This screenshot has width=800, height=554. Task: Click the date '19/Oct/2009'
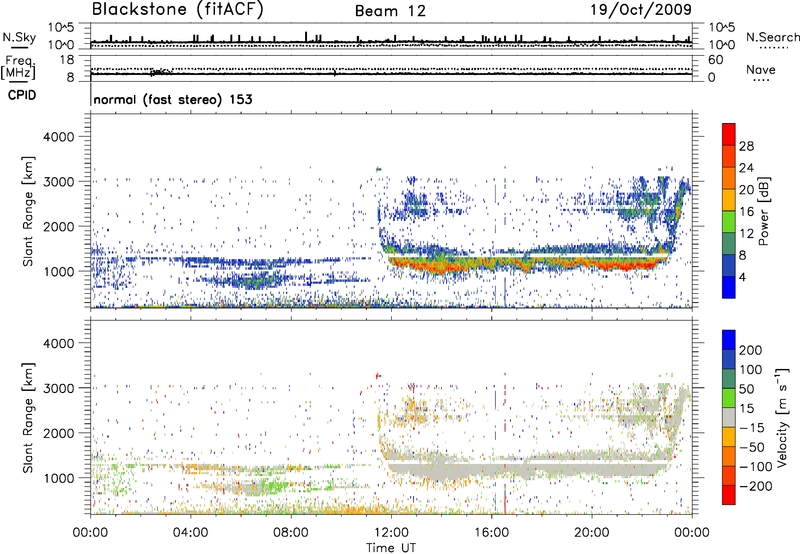[x=641, y=10]
